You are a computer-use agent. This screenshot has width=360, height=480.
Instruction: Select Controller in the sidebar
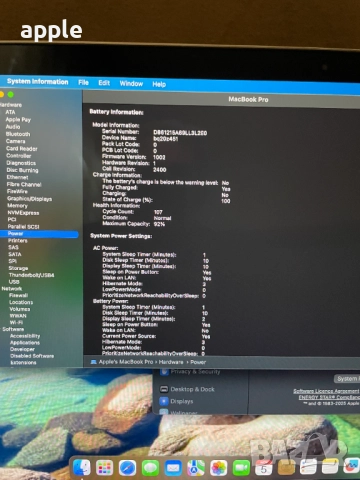[19, 156]
